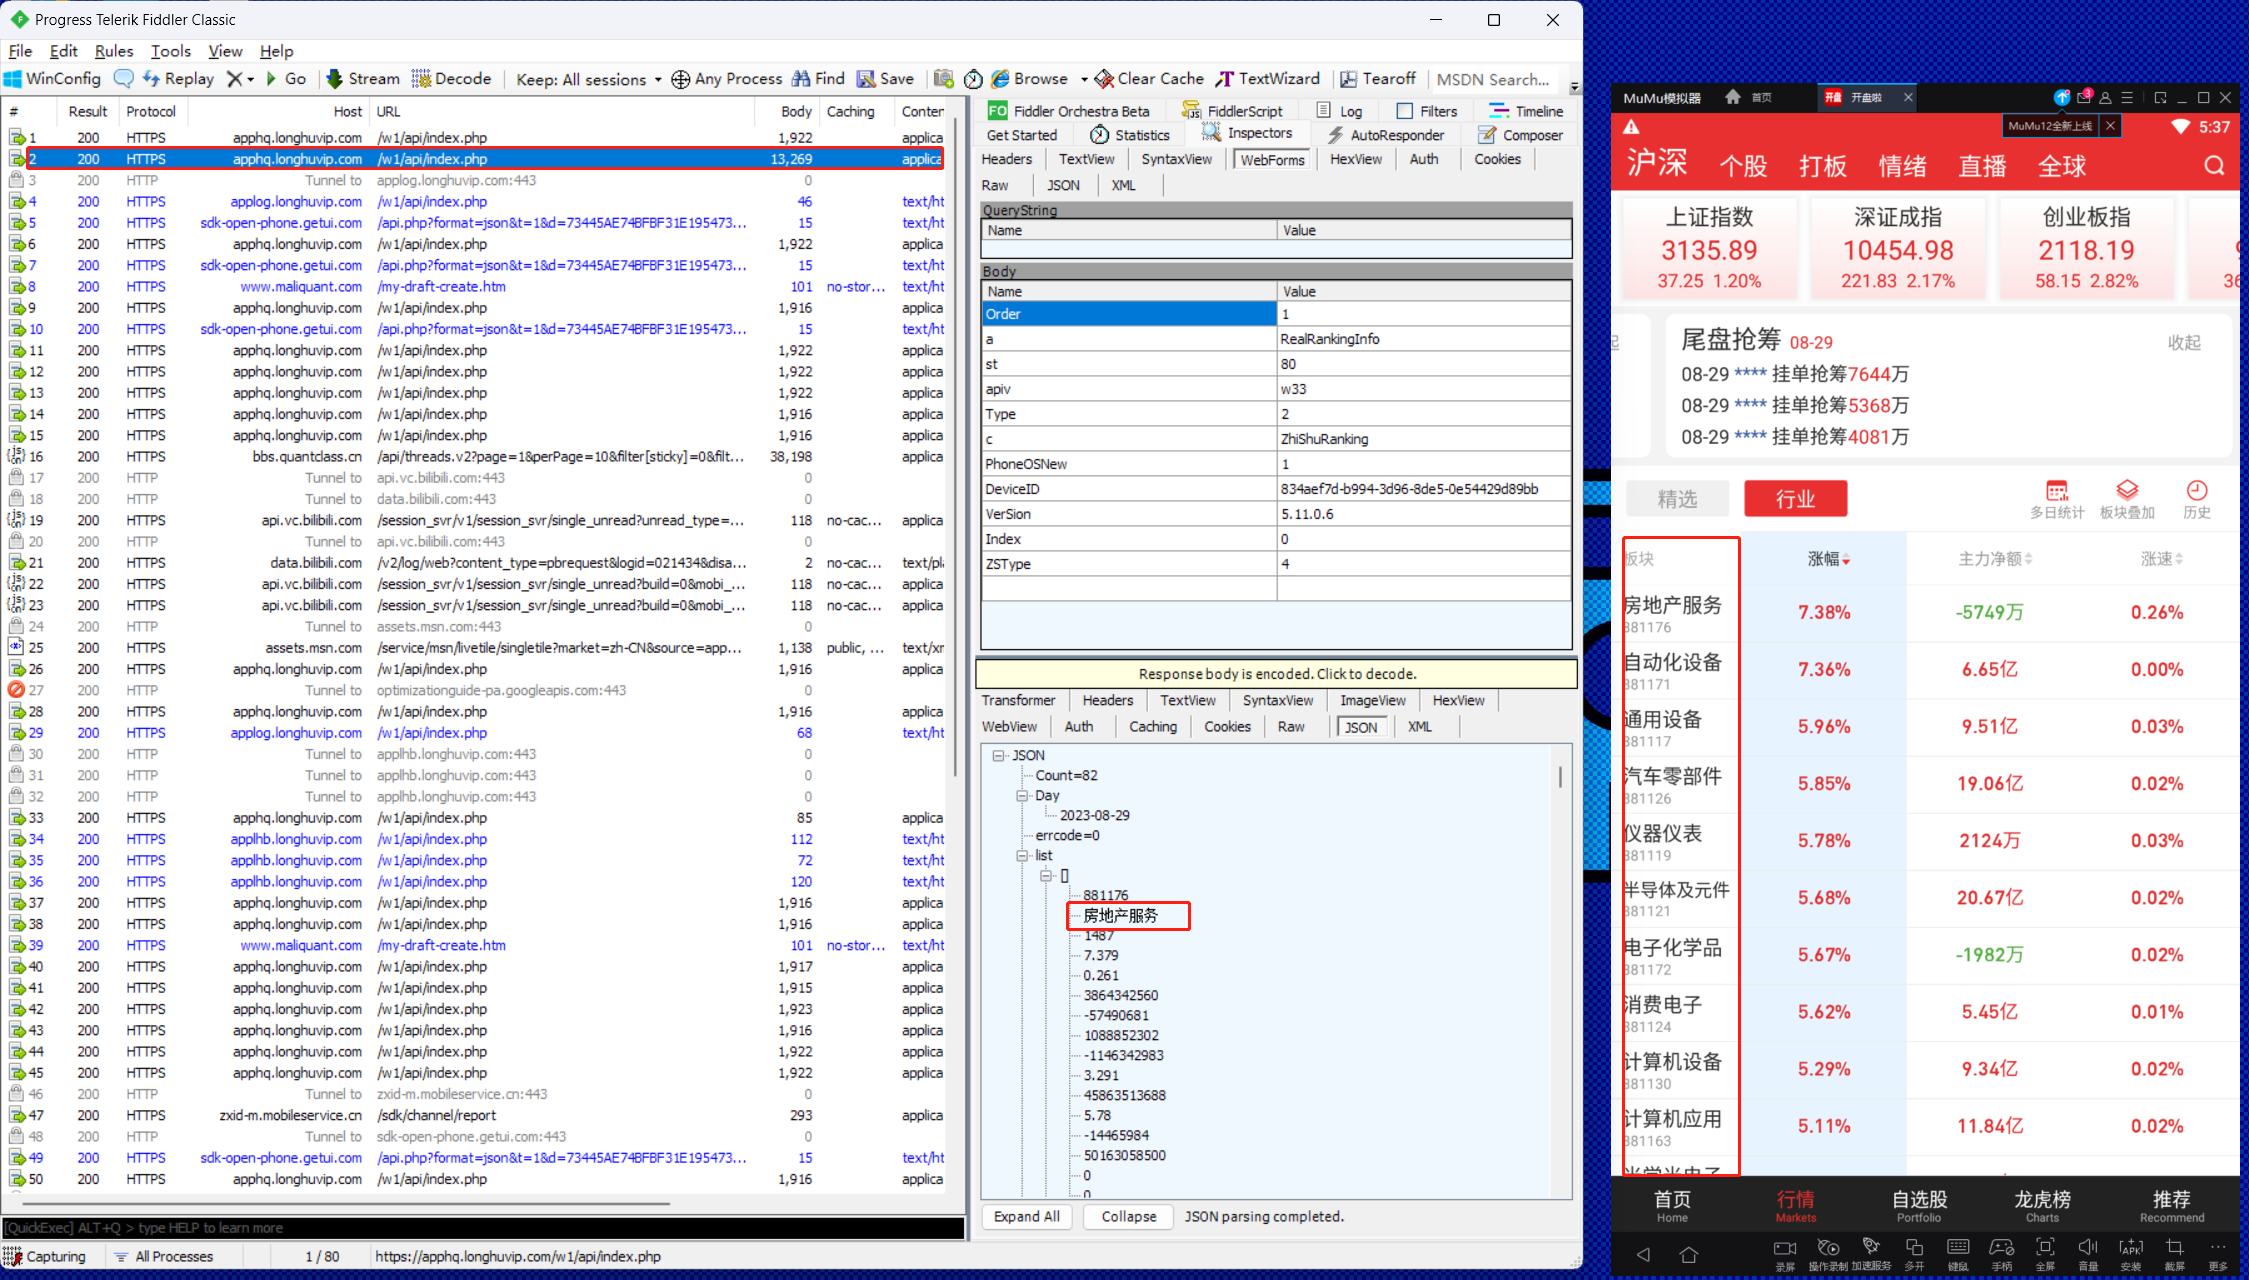Open 自选股 Portfolio bottom tab
This screenshot has height=1280, width=2249.
(1919, 1205)
